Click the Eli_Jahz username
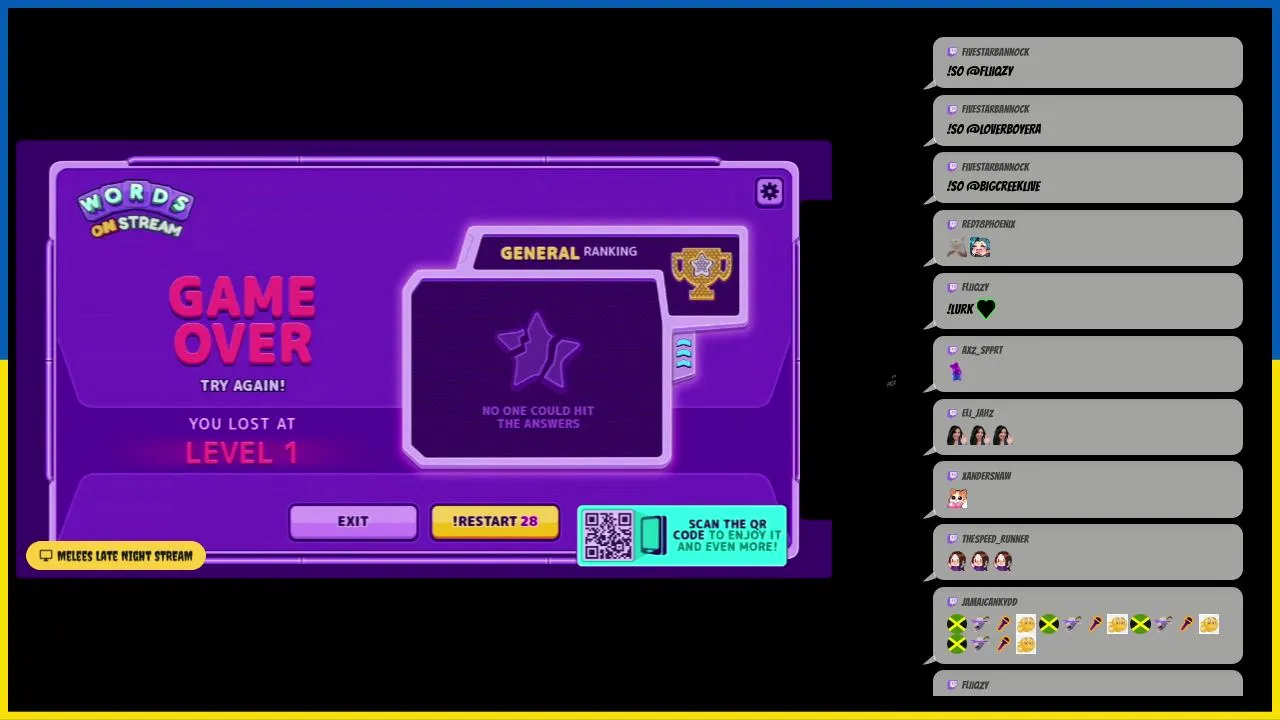 click(978, 413)
